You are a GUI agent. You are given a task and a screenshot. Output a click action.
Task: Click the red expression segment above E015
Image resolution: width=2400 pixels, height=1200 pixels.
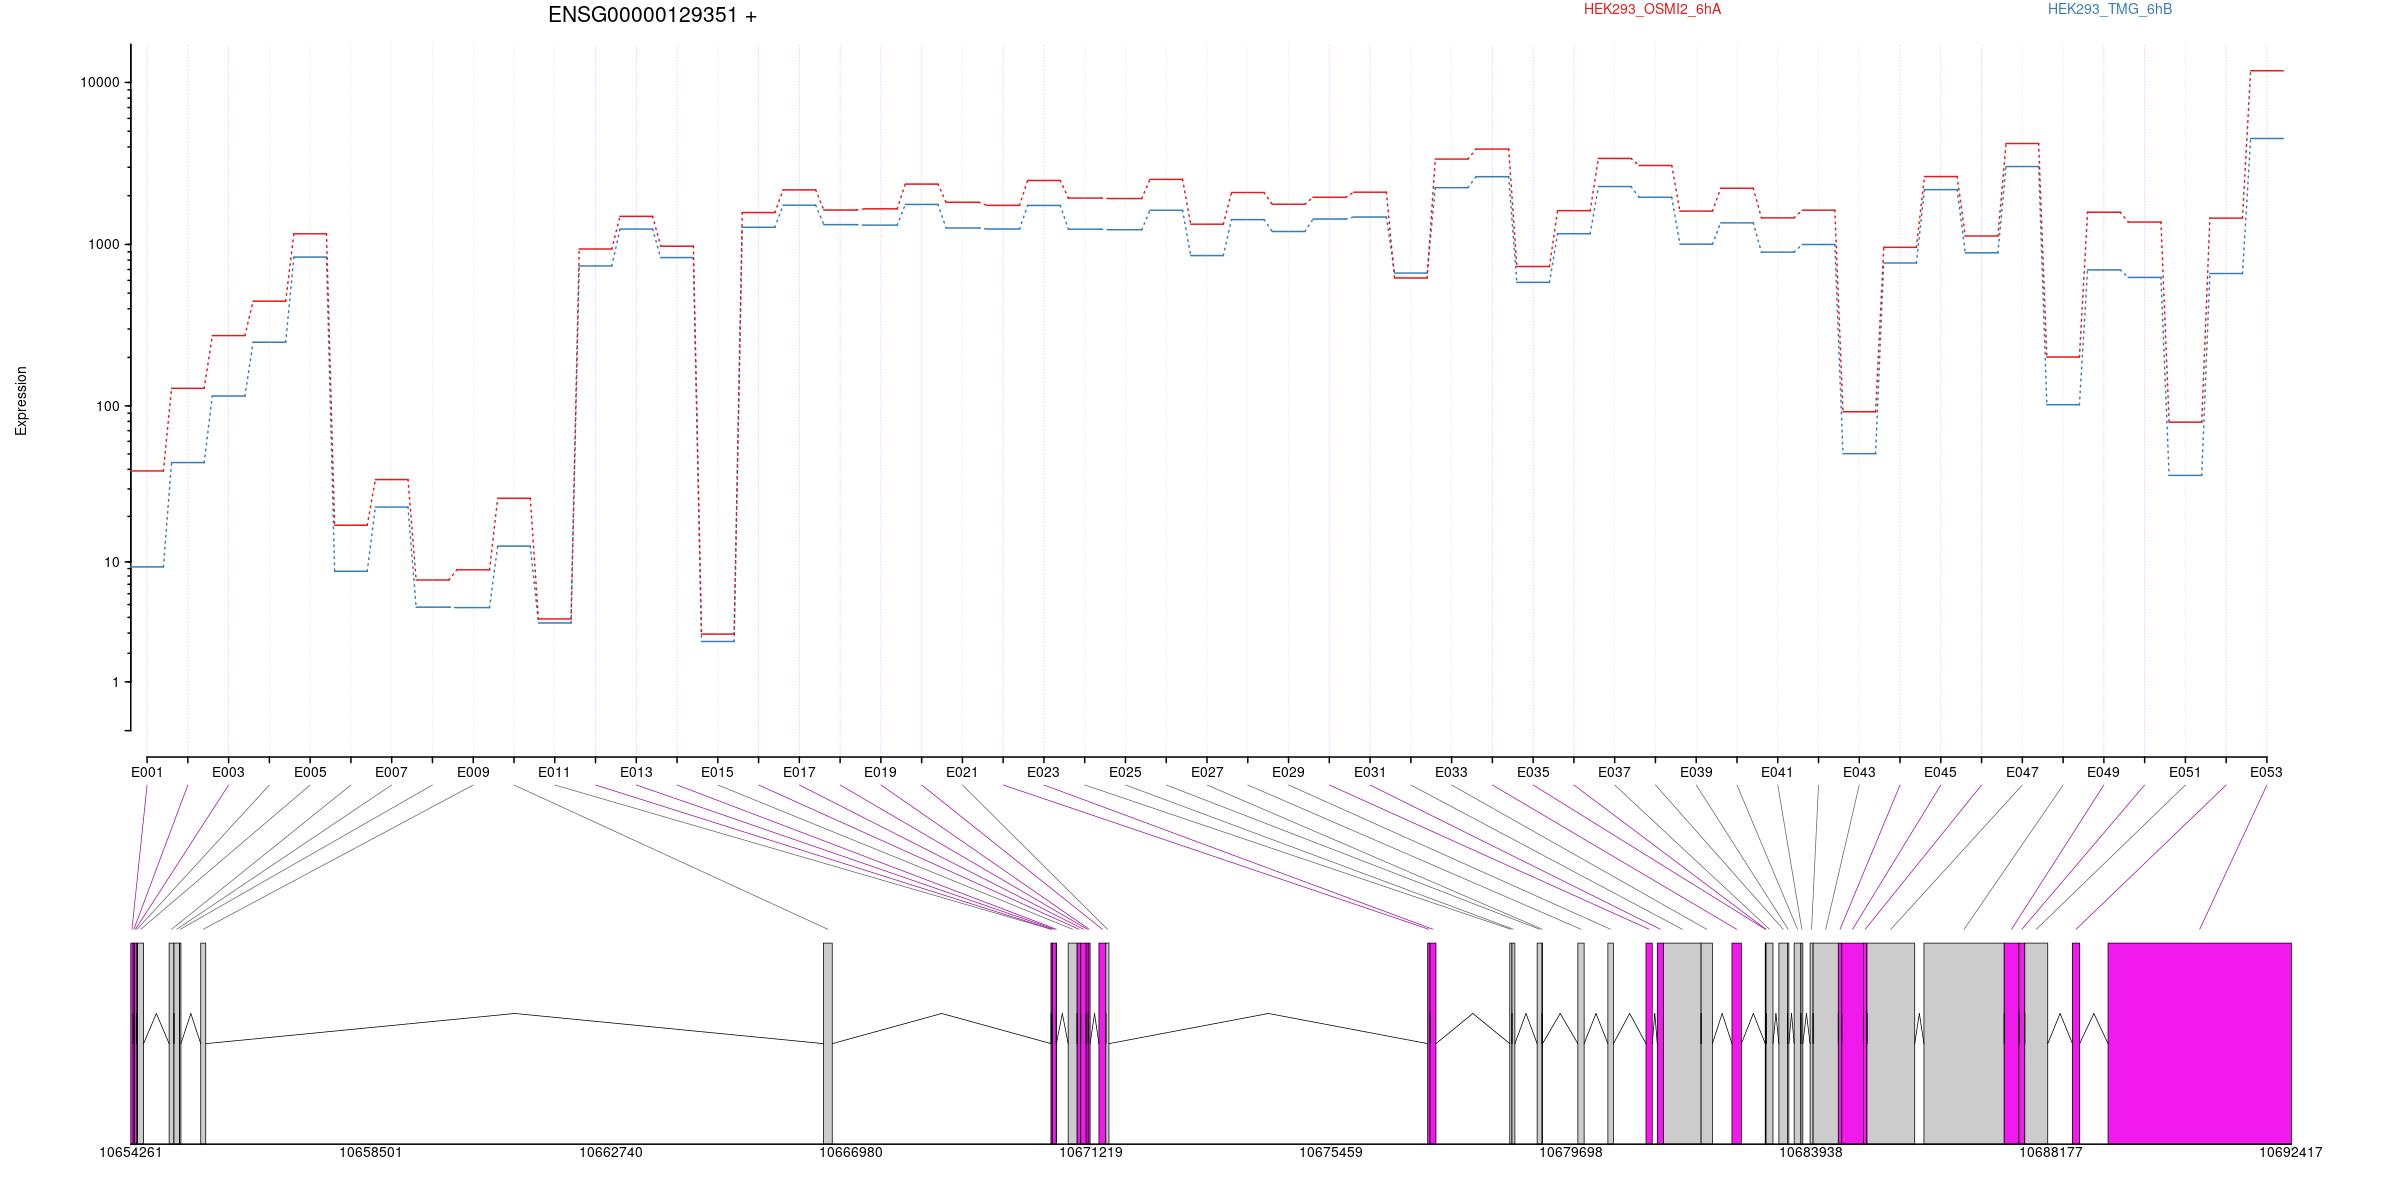718,634
